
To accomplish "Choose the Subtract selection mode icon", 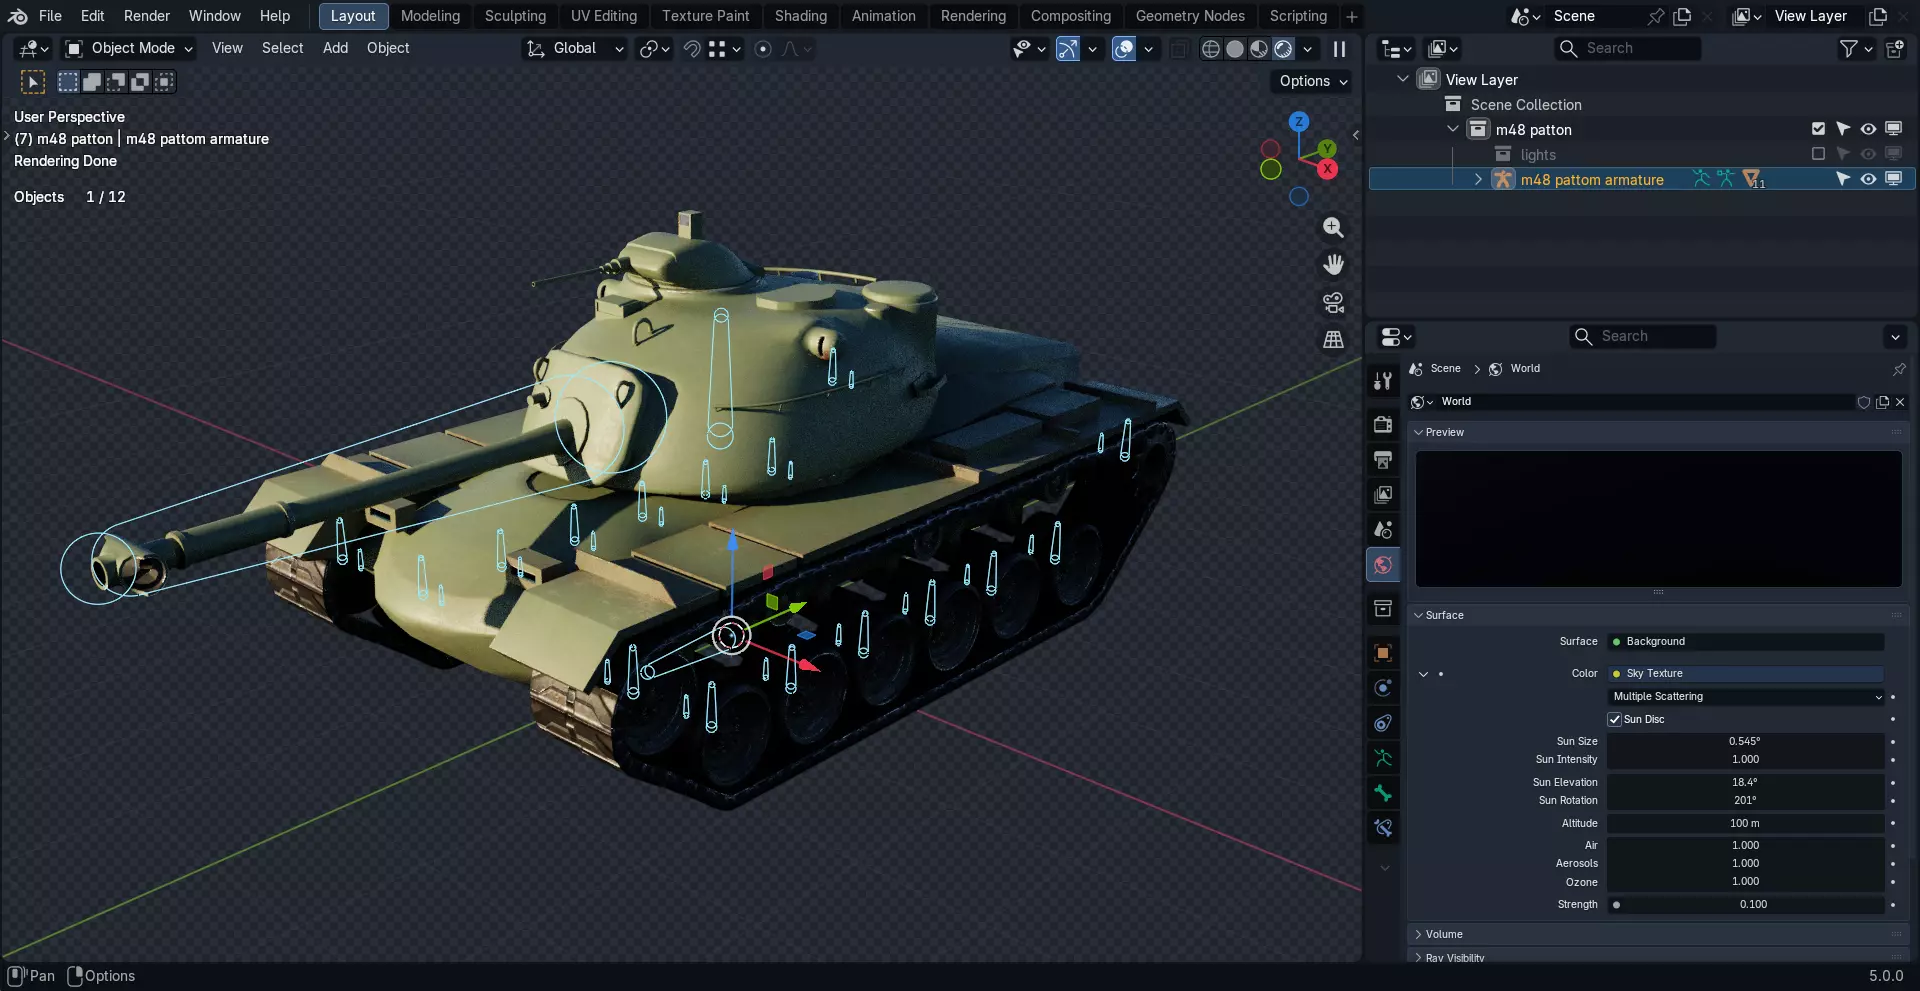I will (x=116, y=82).
